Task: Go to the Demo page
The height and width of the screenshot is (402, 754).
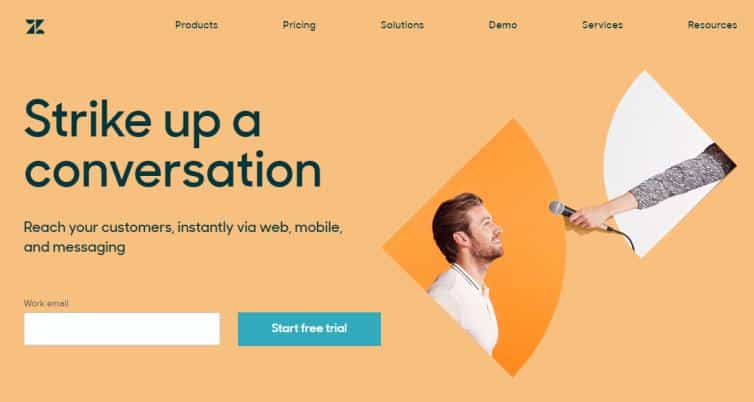Action: (x=503, y=25)
